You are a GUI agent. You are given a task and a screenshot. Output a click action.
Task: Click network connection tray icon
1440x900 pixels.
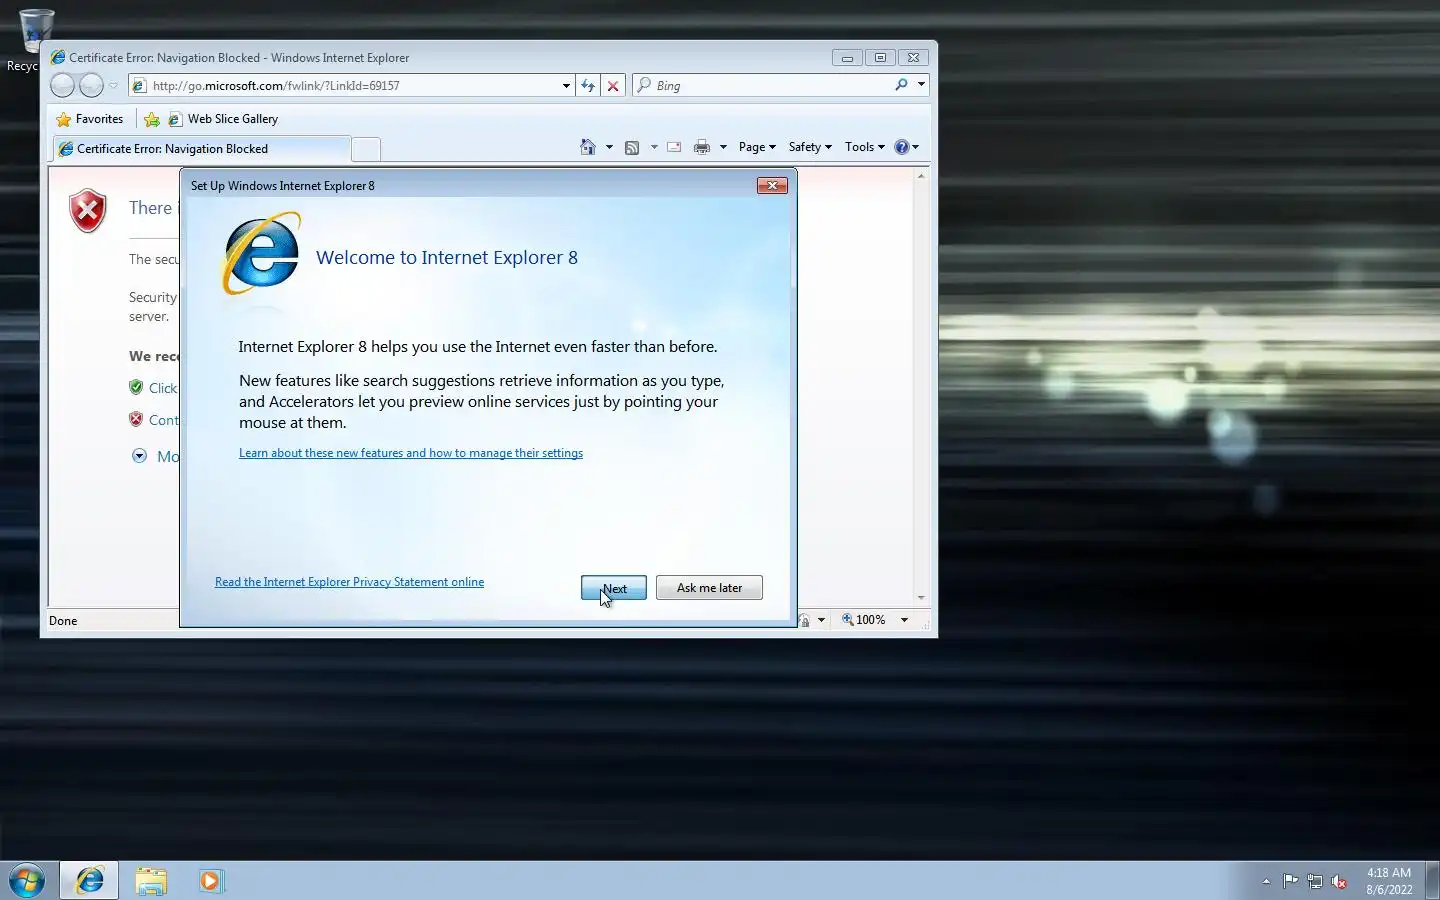[1315, 881]
